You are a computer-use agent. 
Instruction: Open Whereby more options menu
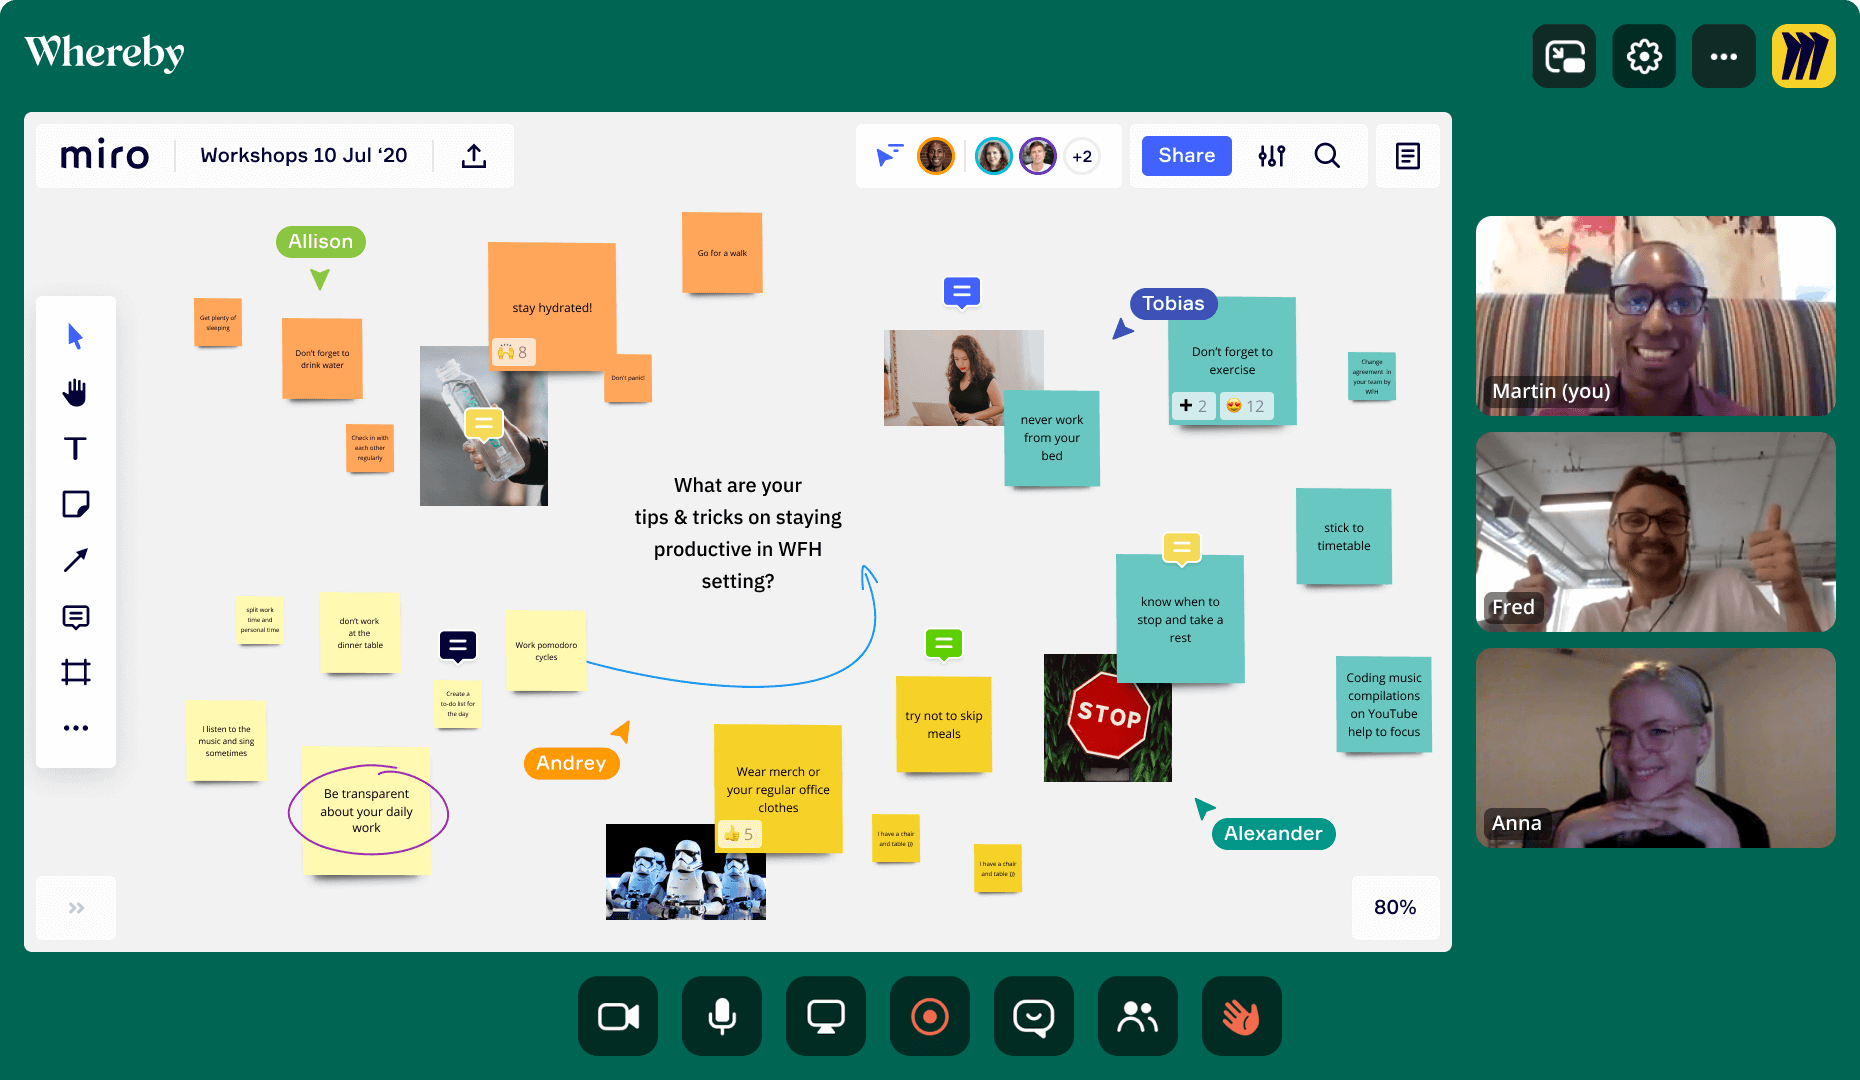[1723, 56]
